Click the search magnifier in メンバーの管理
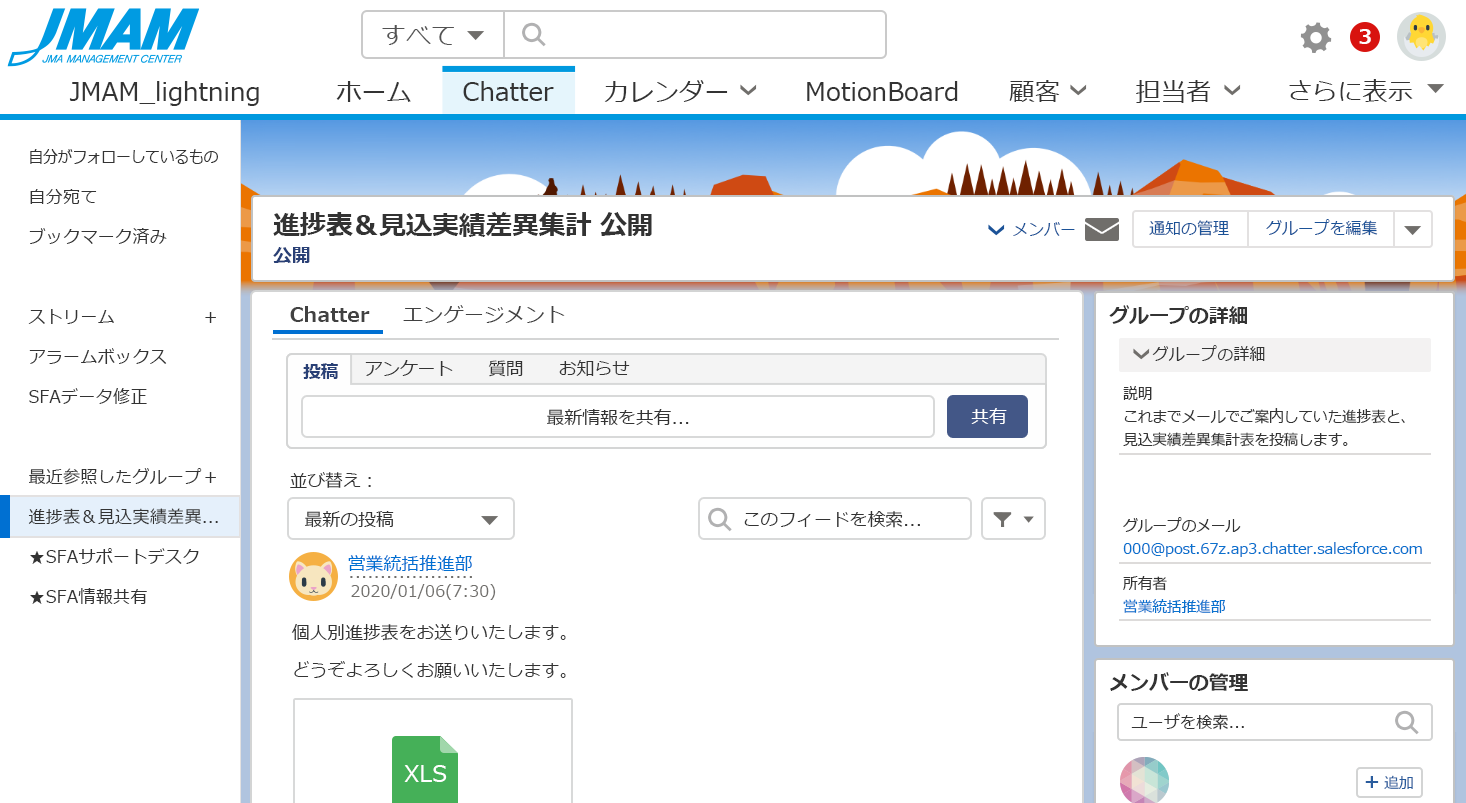Viewport: 1466px width, 803px height. click(1406, 722)
